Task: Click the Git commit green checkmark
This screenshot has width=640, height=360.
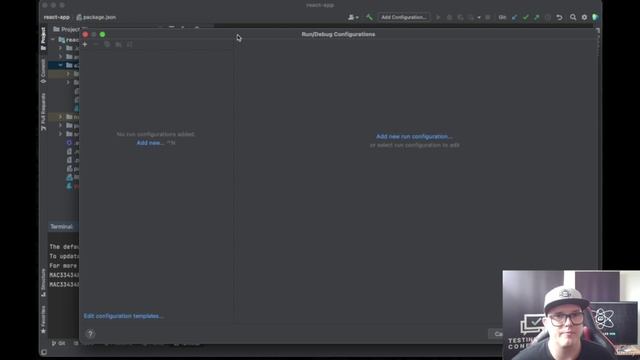Action: pos(526,17)
